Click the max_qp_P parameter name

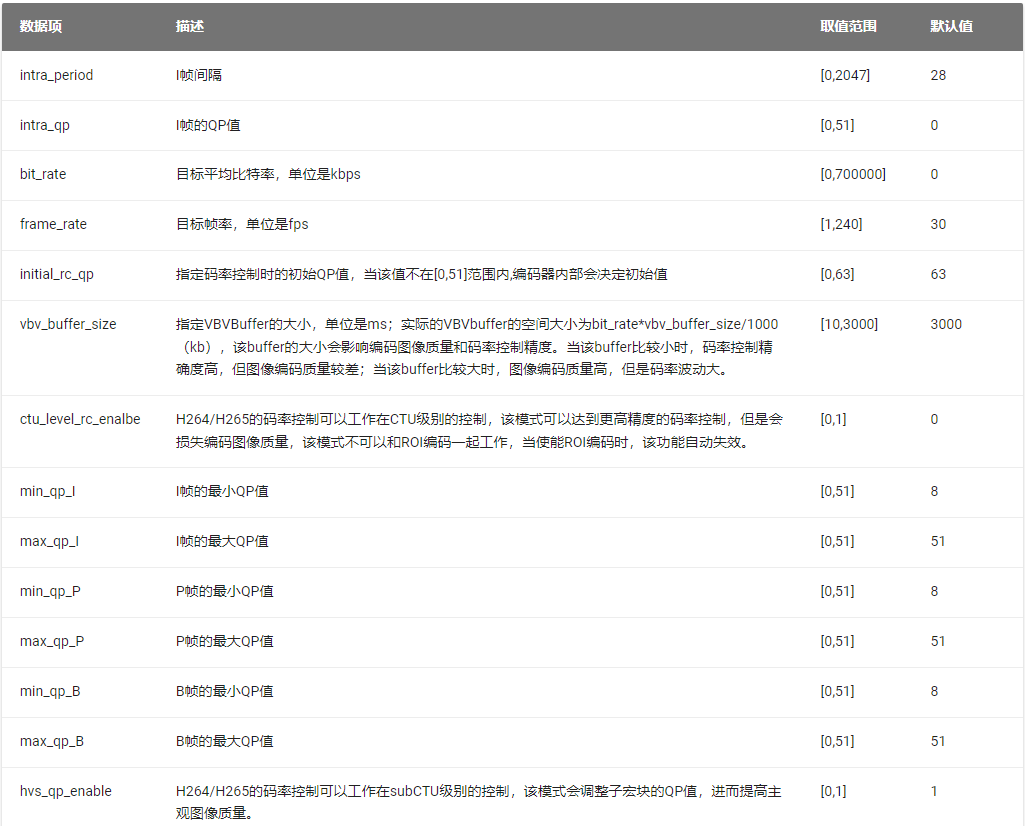pyautogui.click(x=52, y=642)
